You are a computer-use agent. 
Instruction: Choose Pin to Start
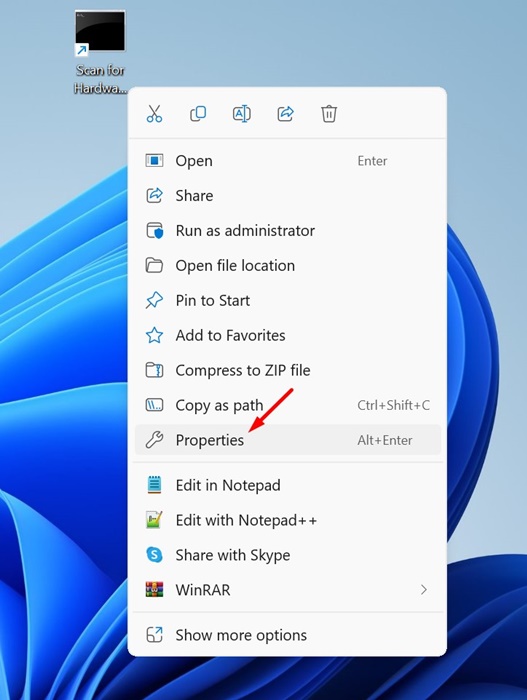click(288, 300)
